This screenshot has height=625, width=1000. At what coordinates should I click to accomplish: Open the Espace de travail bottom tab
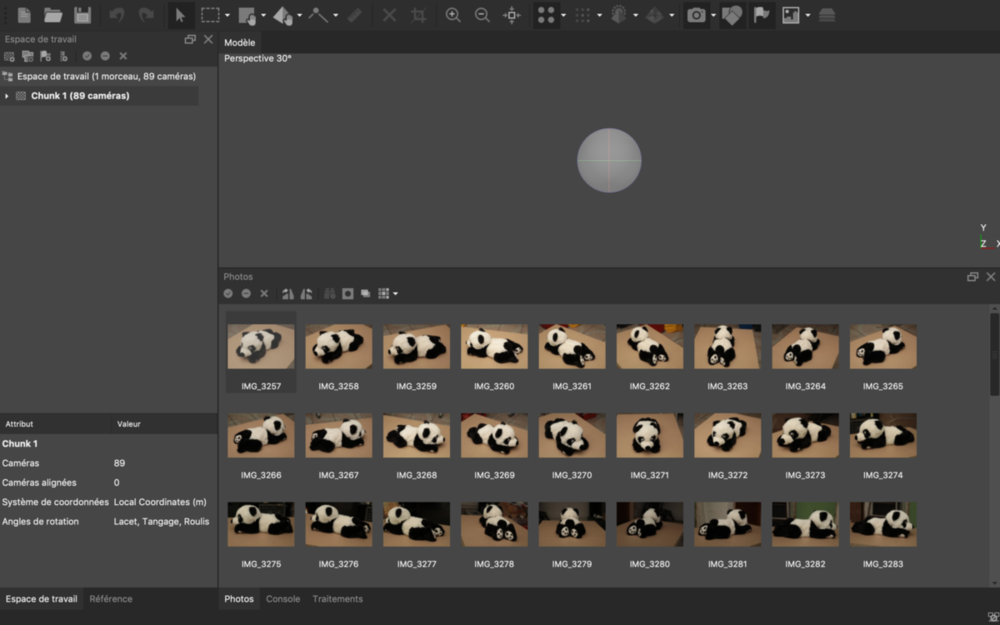point(41,599)
